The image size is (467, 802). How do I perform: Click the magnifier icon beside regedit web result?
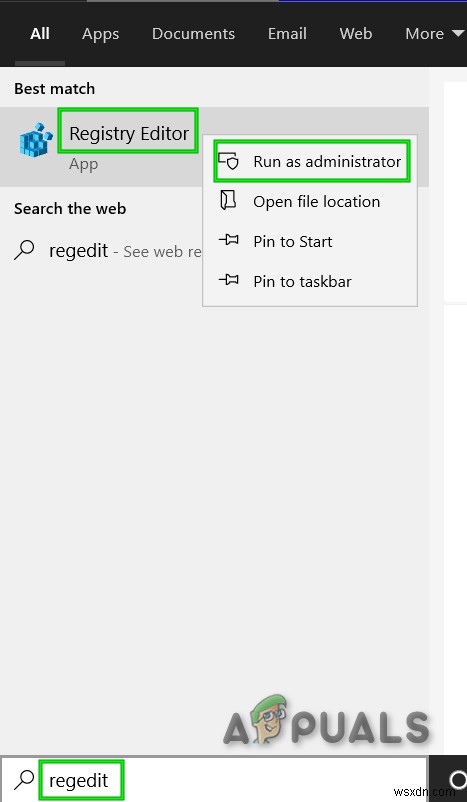(x=25, y=251)
